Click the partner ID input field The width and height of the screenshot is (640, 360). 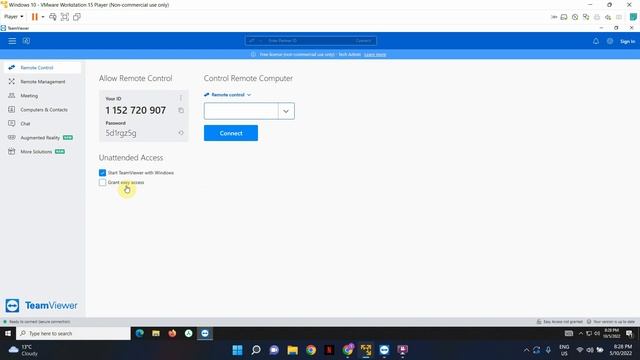(241, 111)
